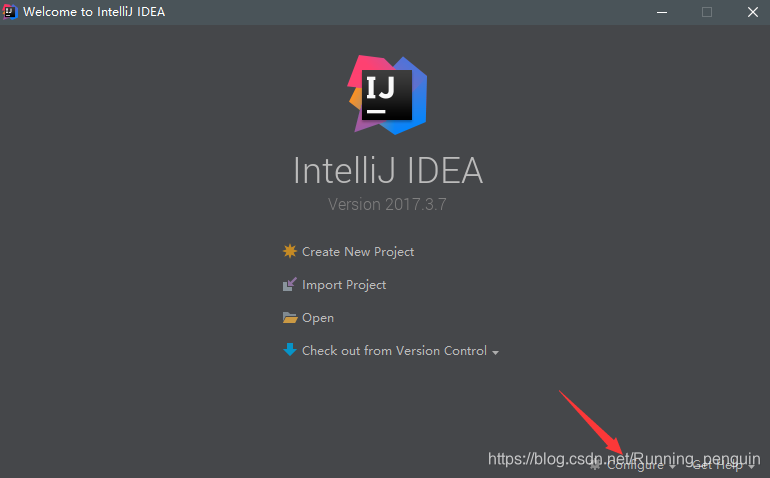This screenshot has height=478, width=770.
Task: Click the Import Project arrow icon
Action: click(x=290, y=284)
